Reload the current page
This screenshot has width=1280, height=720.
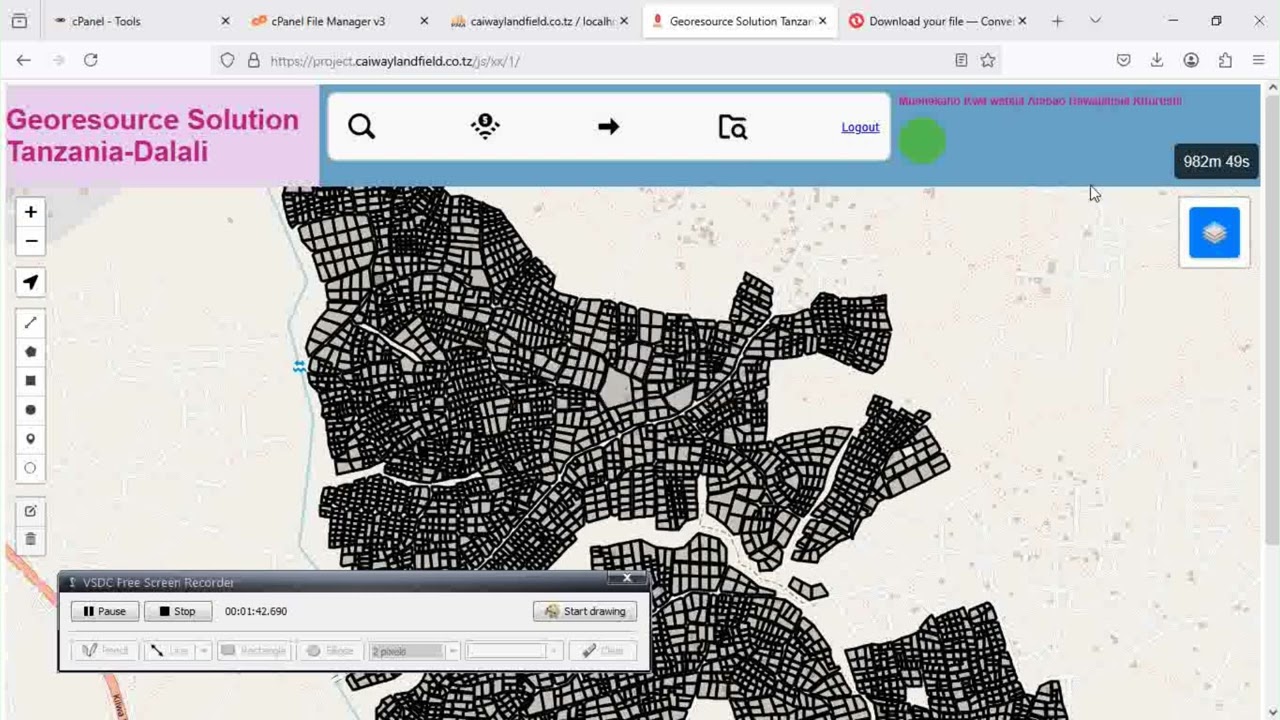(x=91, y=60)
